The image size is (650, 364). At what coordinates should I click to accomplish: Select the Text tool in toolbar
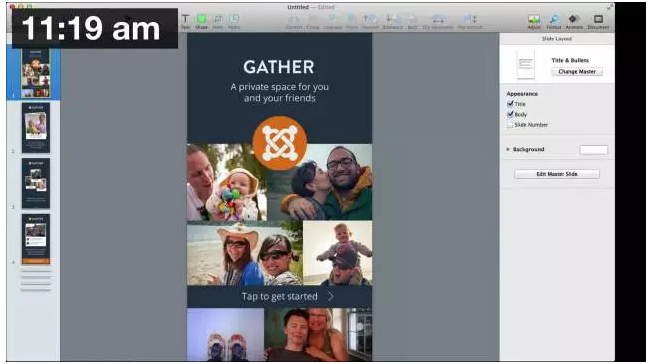pyautogui.click(x=185, y=21)
